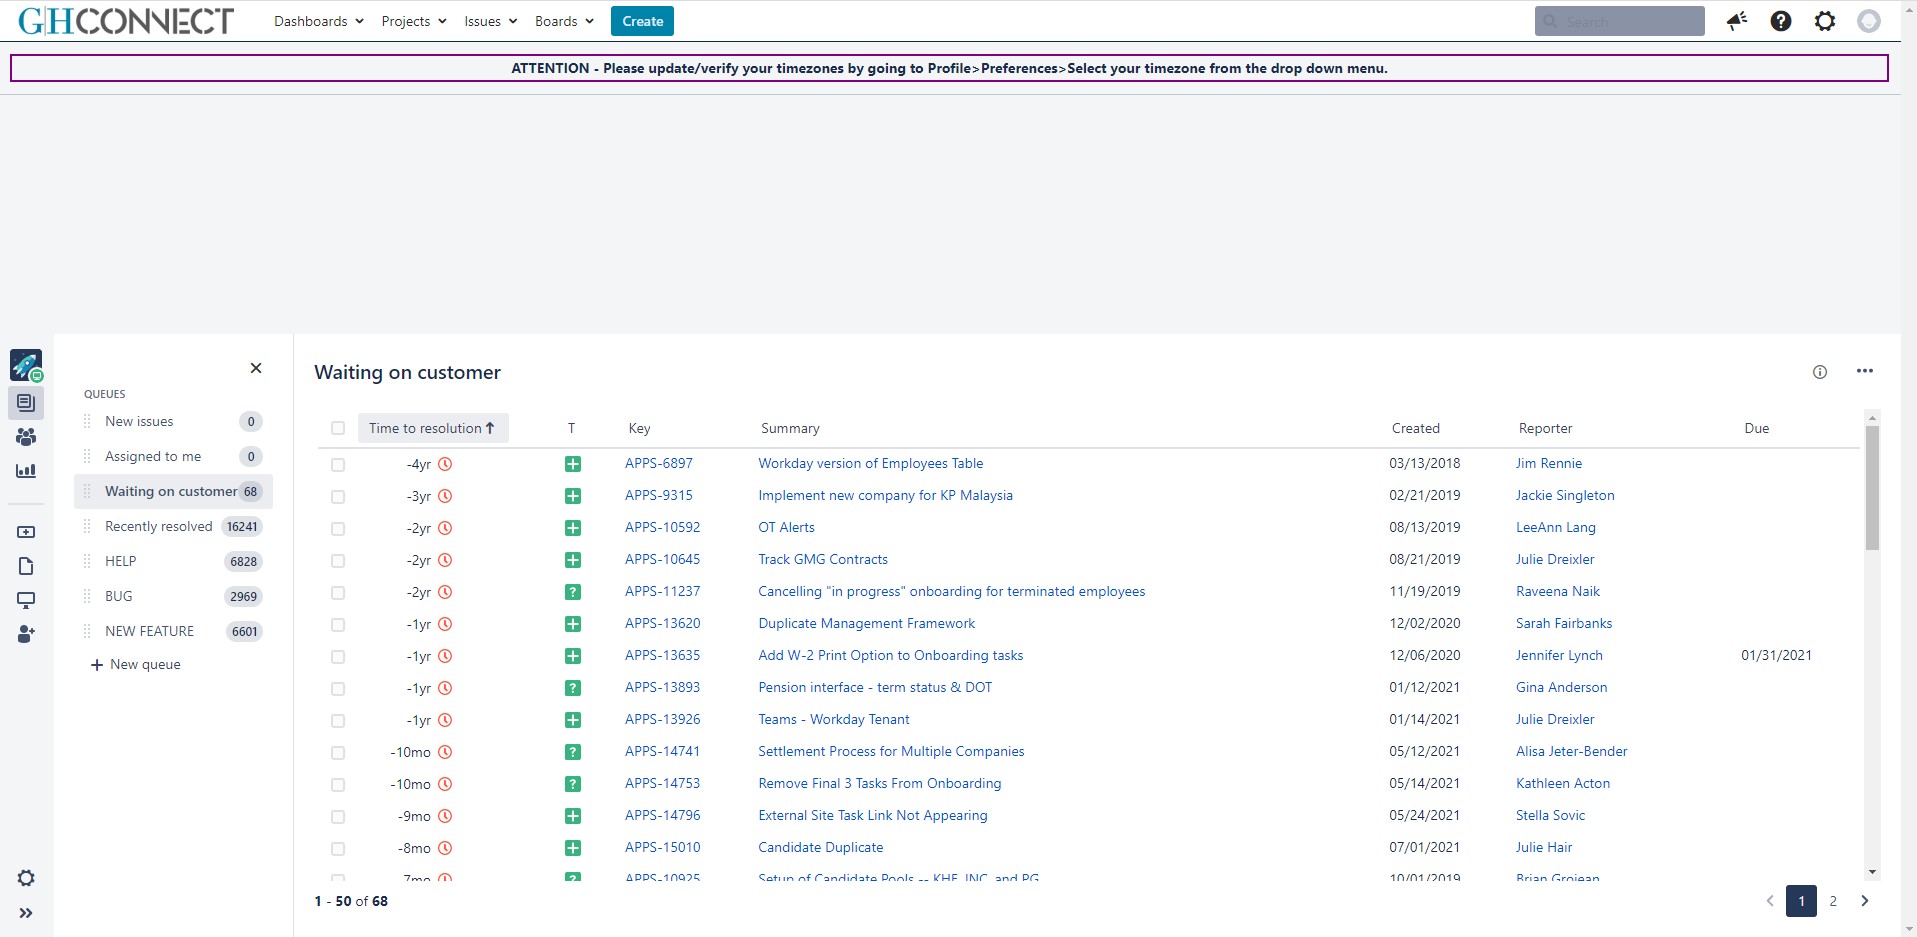Open the Issues dropdown menu

(490, 21)
